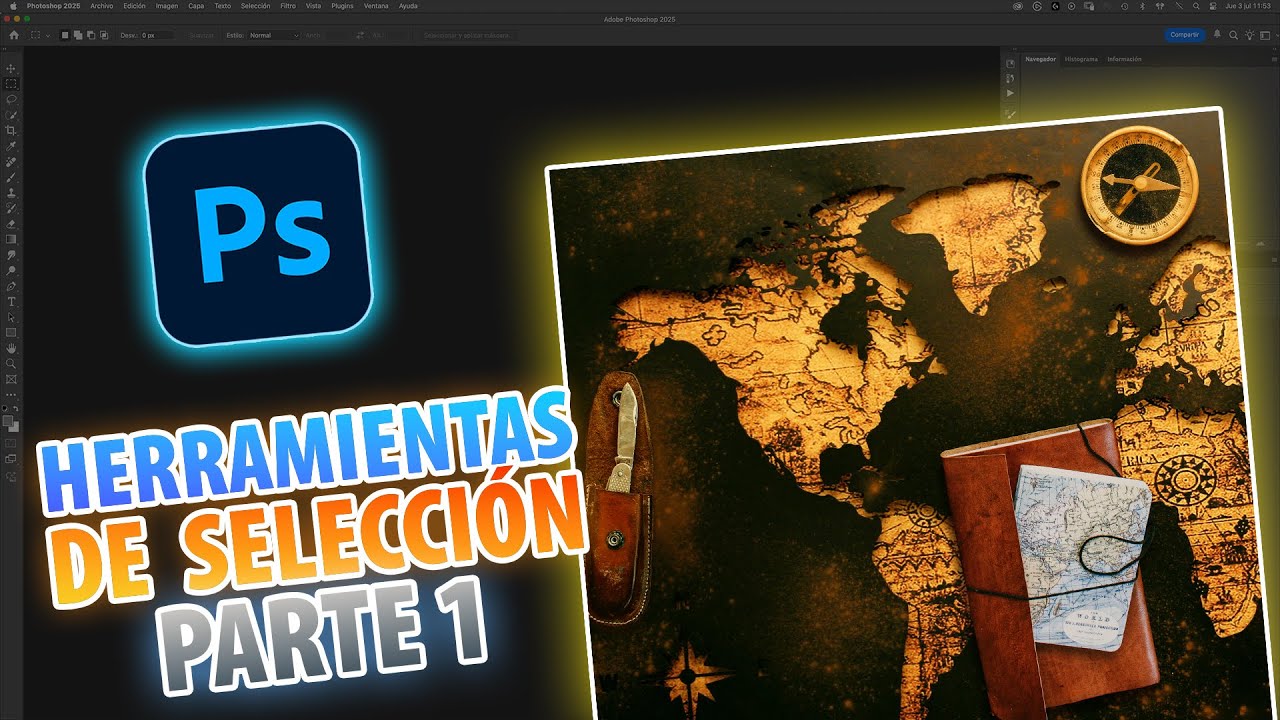Select the Clone Stamp tool
1280x720 pixels.
[12, 192]
